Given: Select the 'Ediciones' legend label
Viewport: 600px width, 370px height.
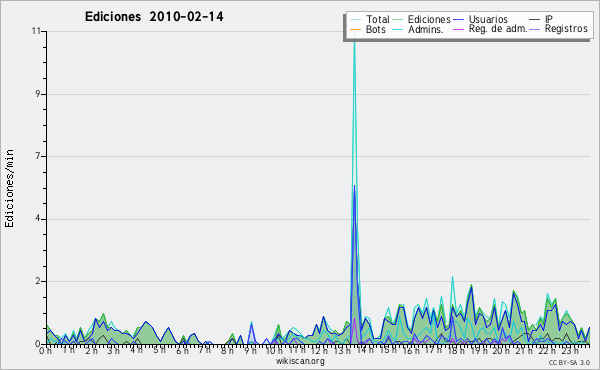Looking at the screenshot, I should point(429,19).
